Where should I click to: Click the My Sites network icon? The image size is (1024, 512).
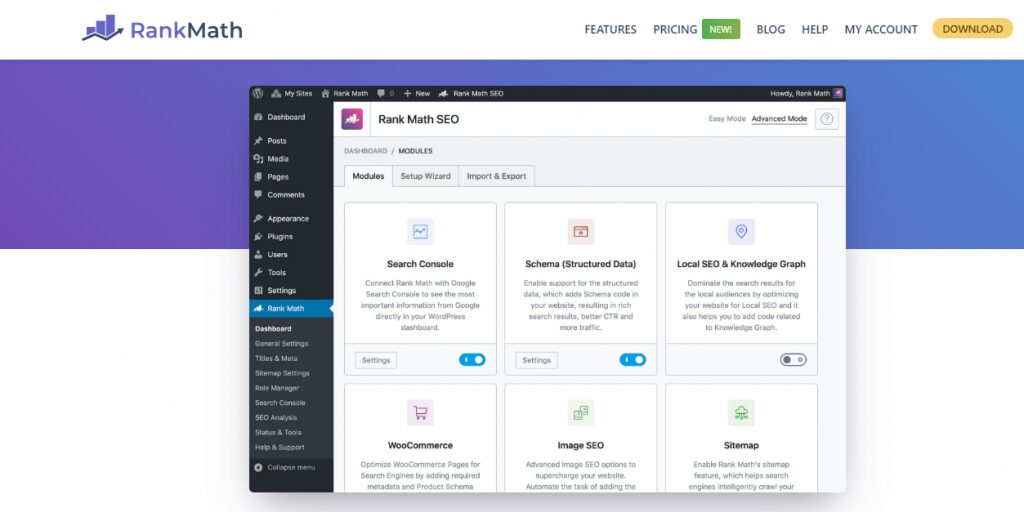[276, 93]
